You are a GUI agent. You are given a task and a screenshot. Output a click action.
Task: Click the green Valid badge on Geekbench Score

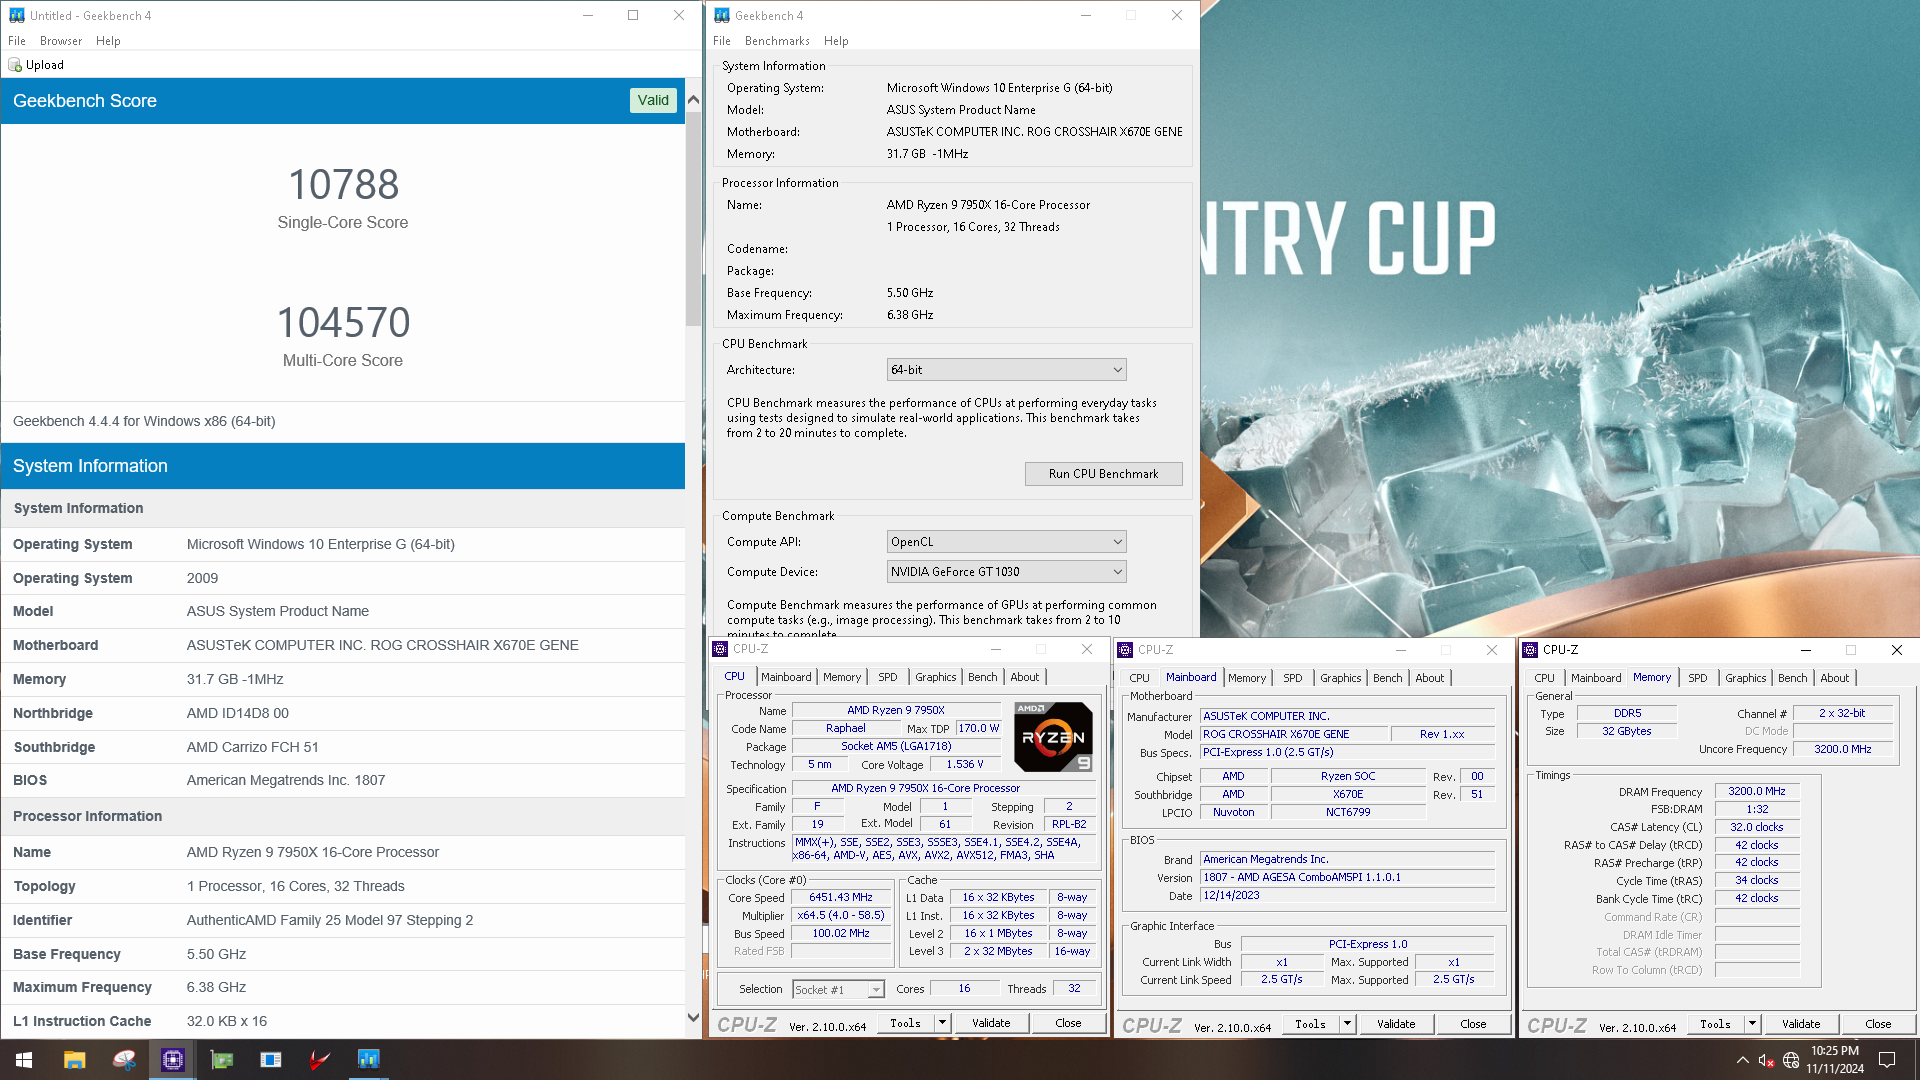[x=653, y=100]
